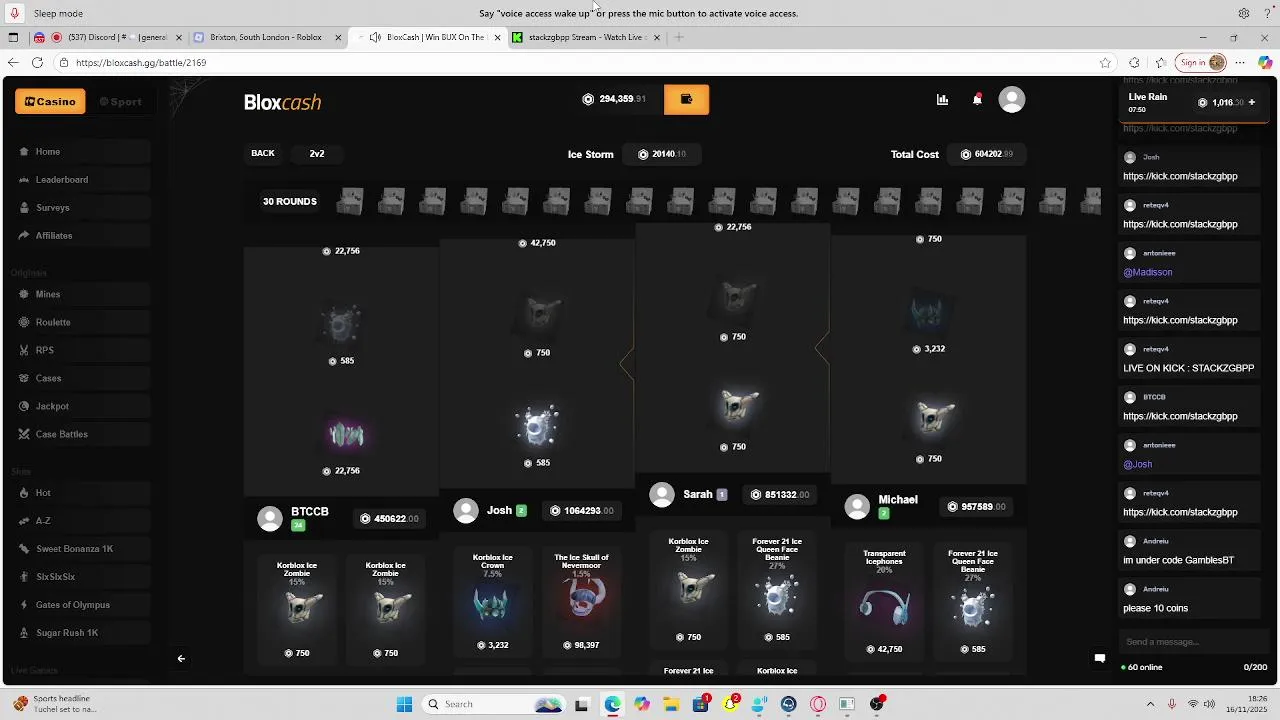Open Windows Start menu

click(x=404, y=704)
